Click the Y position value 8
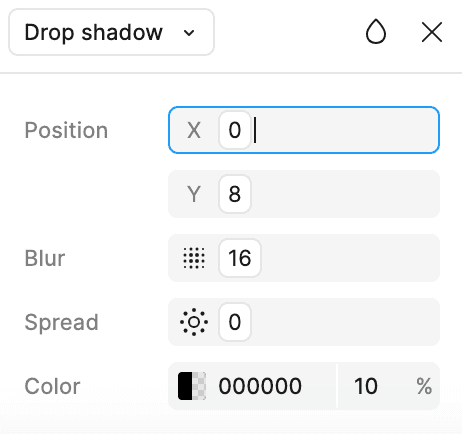462x434 pixels. pos(235,194)
